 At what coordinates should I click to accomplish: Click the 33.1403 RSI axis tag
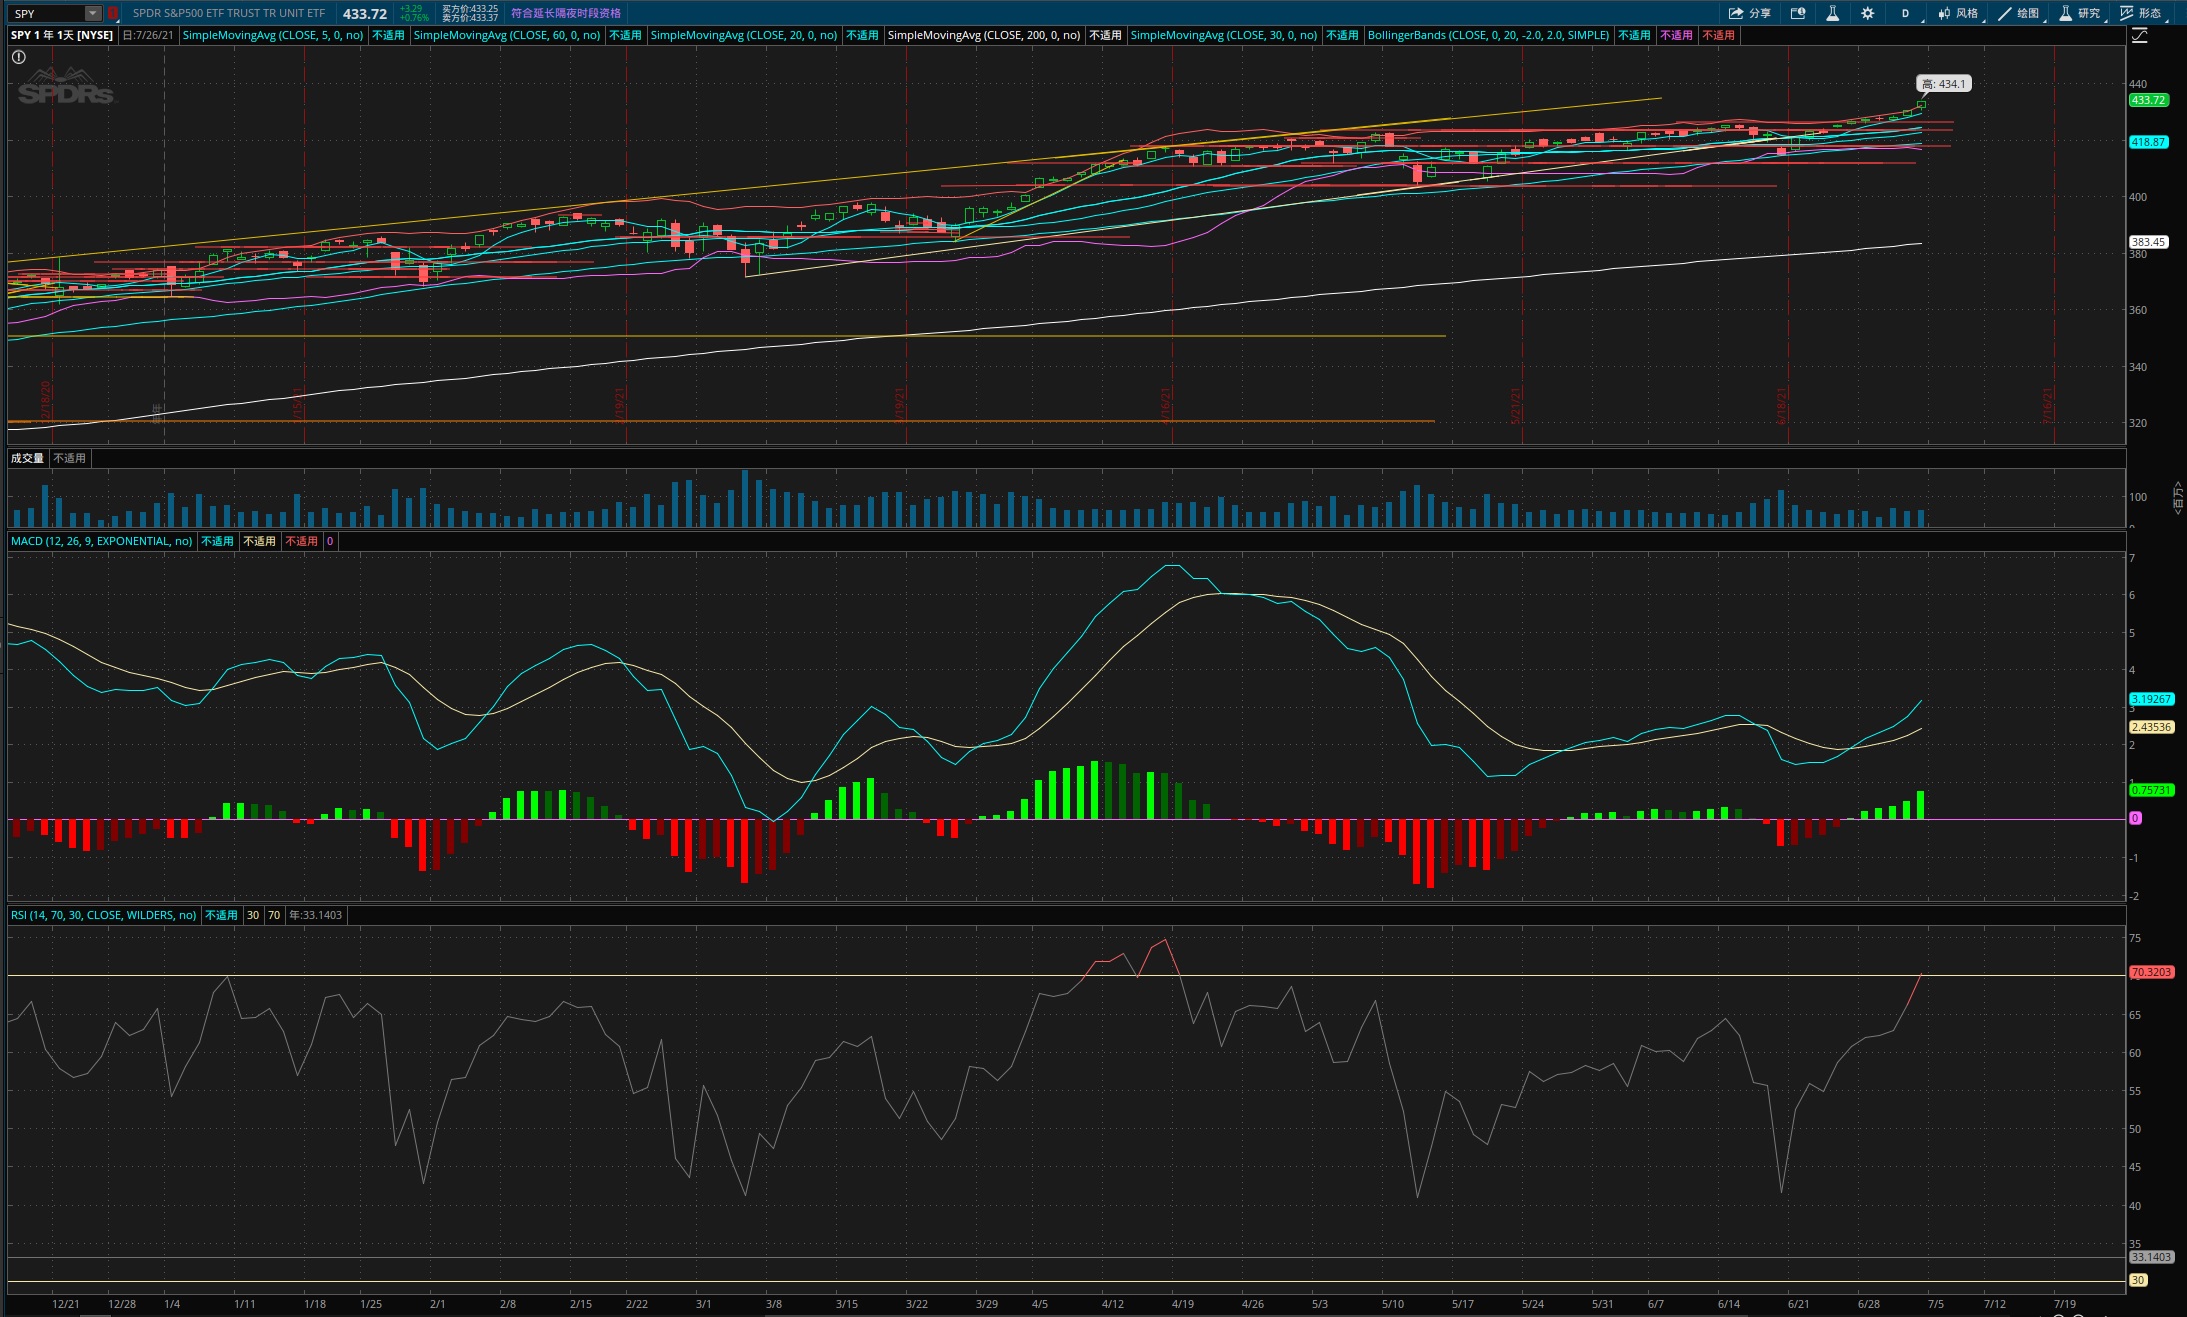(2151, 1257)
